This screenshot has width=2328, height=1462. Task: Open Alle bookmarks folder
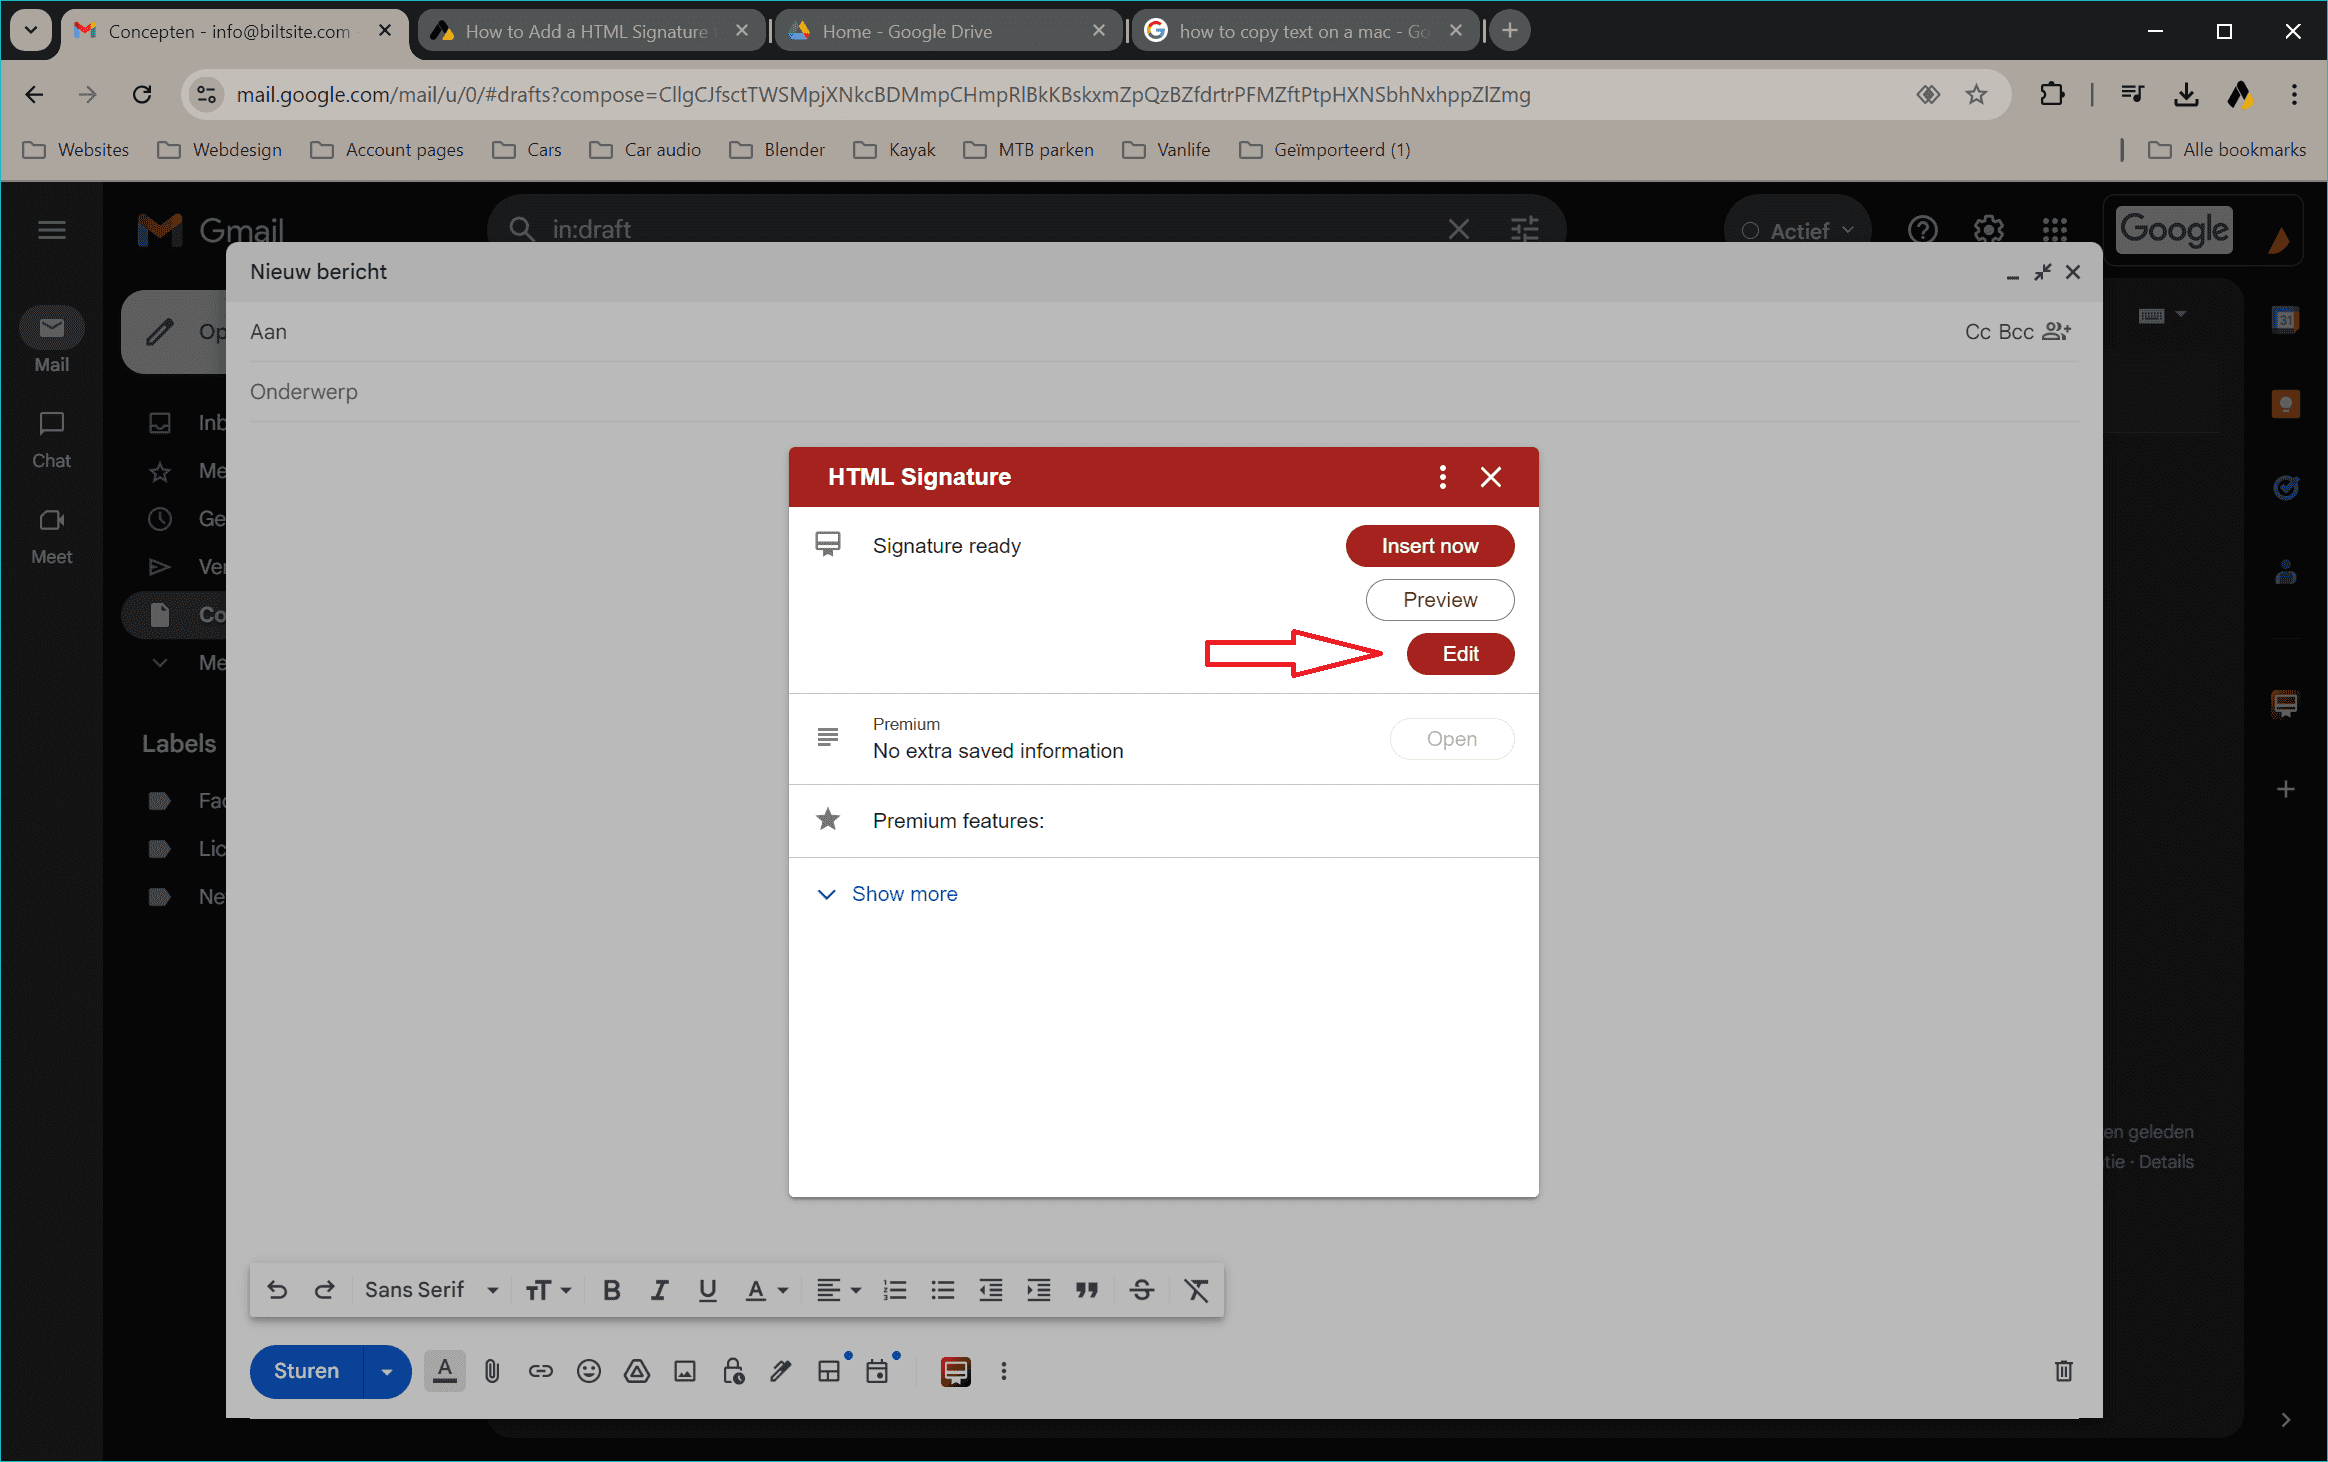pos(2227,150)
